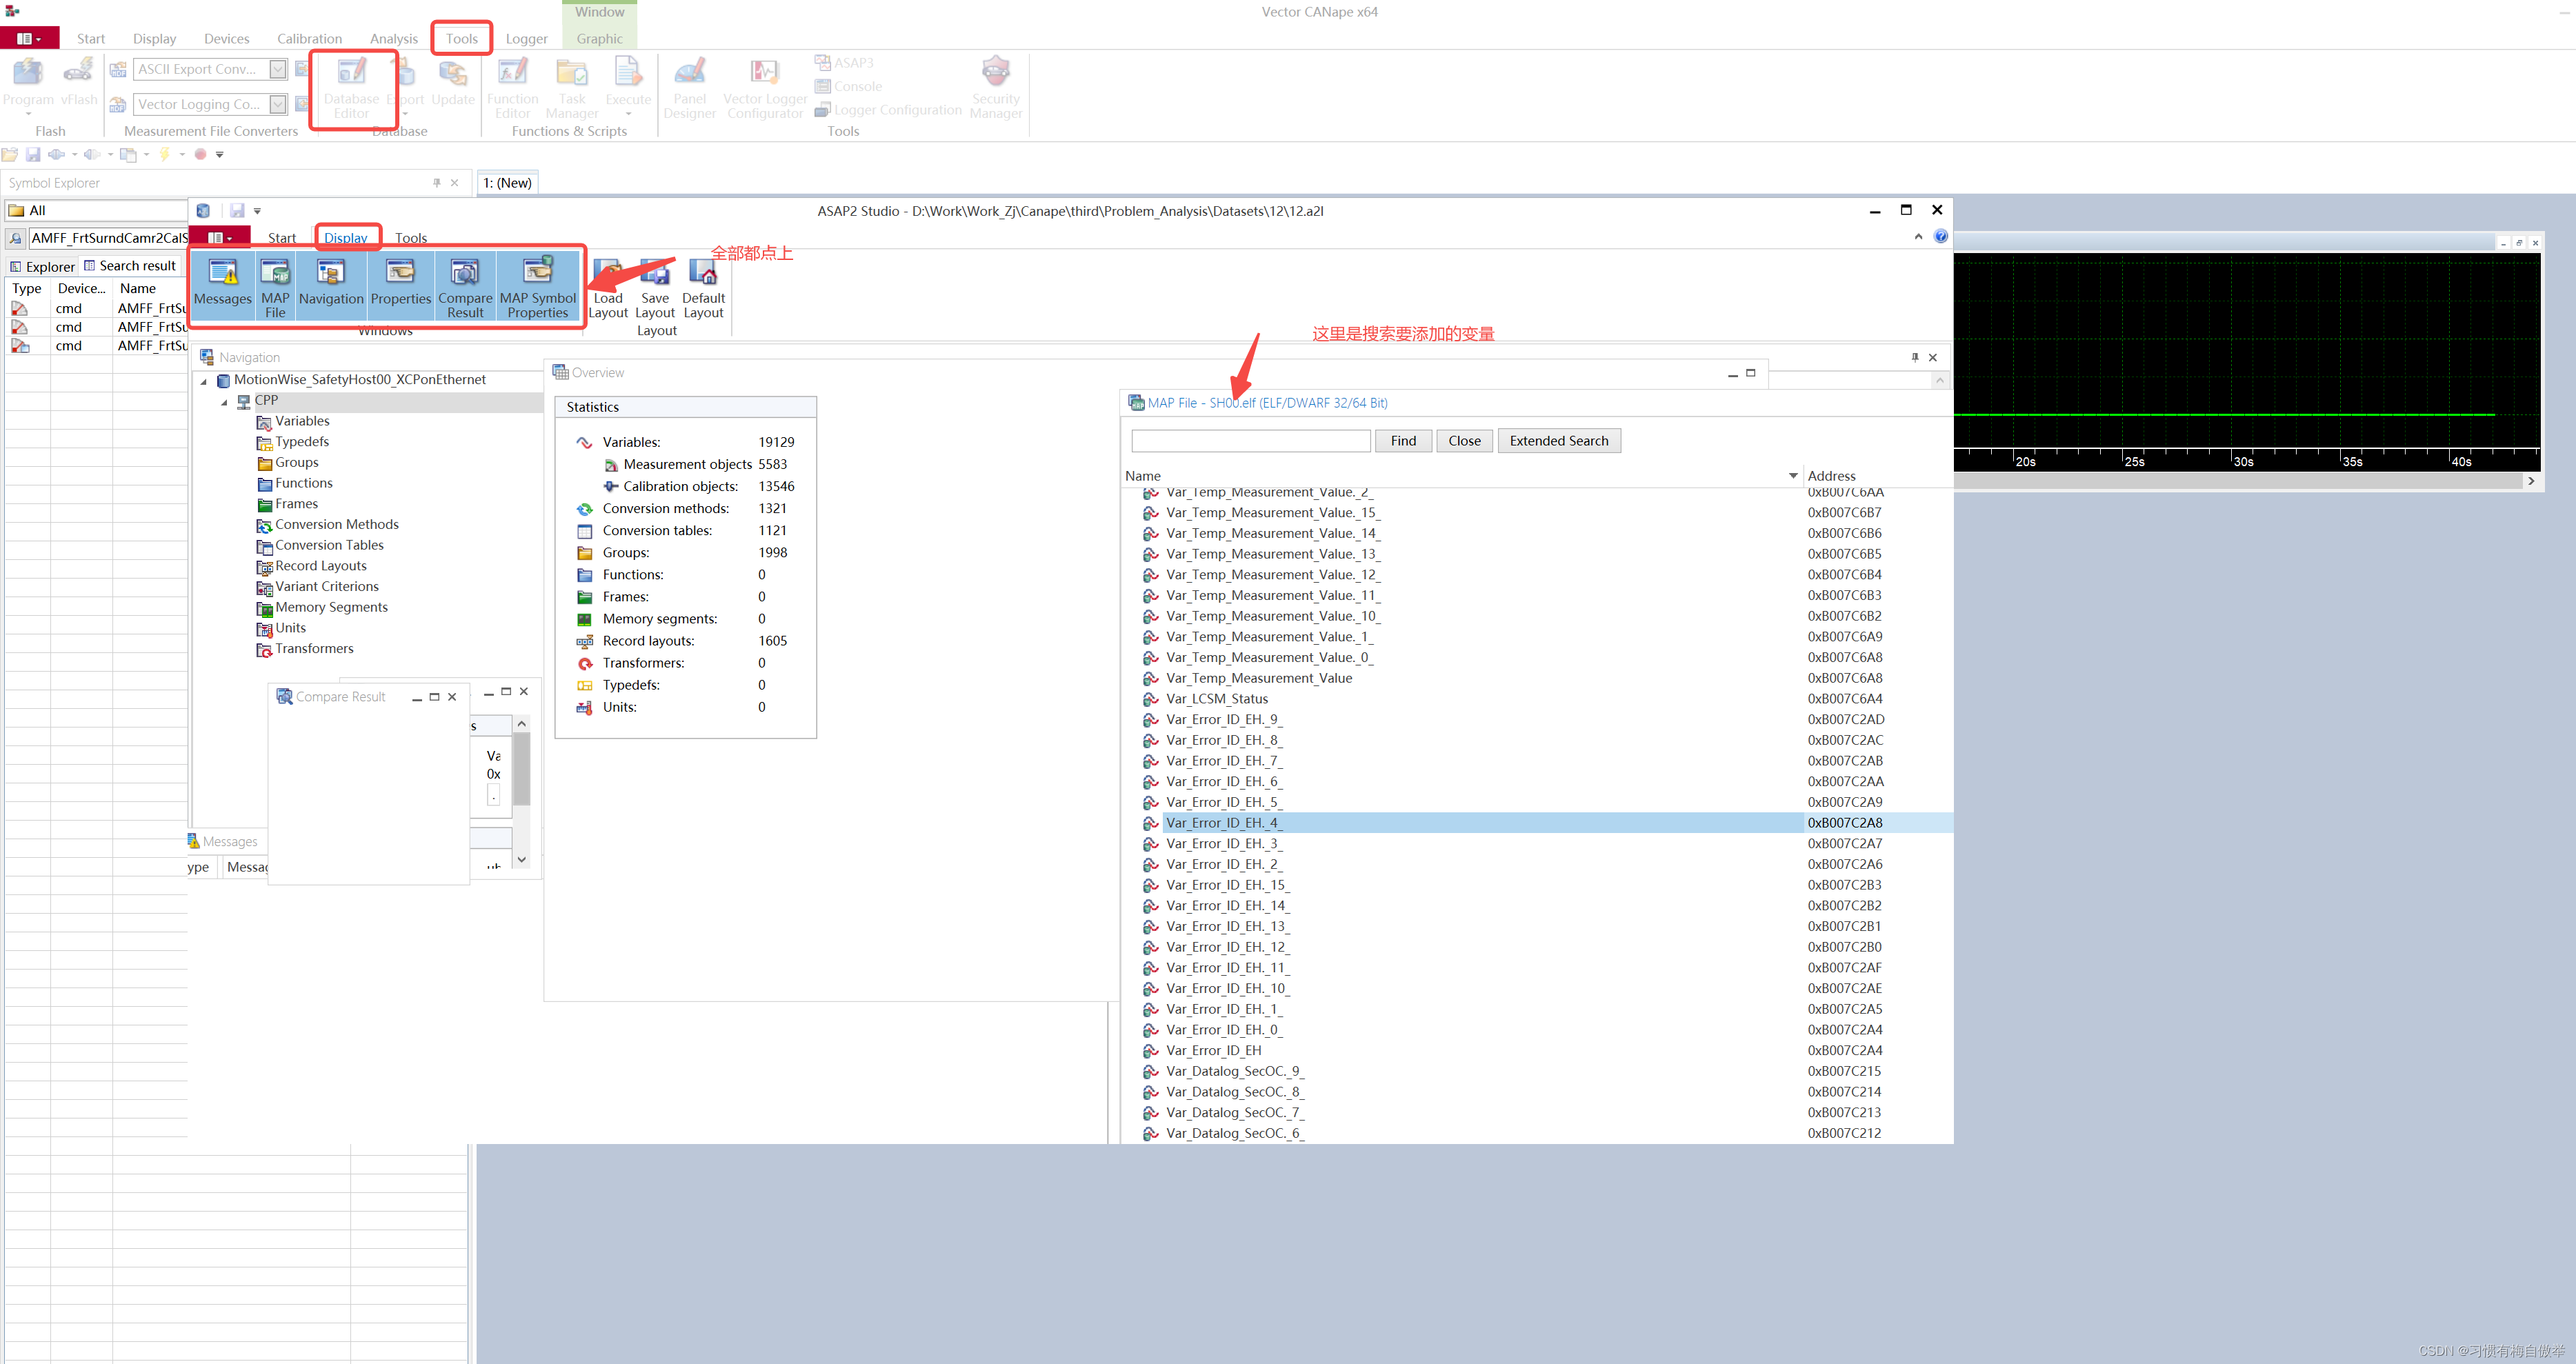Toggle auto-hide pin on the MAP File panel
Viewport: 2576px width, 1364px height.
click(1914, 357)
